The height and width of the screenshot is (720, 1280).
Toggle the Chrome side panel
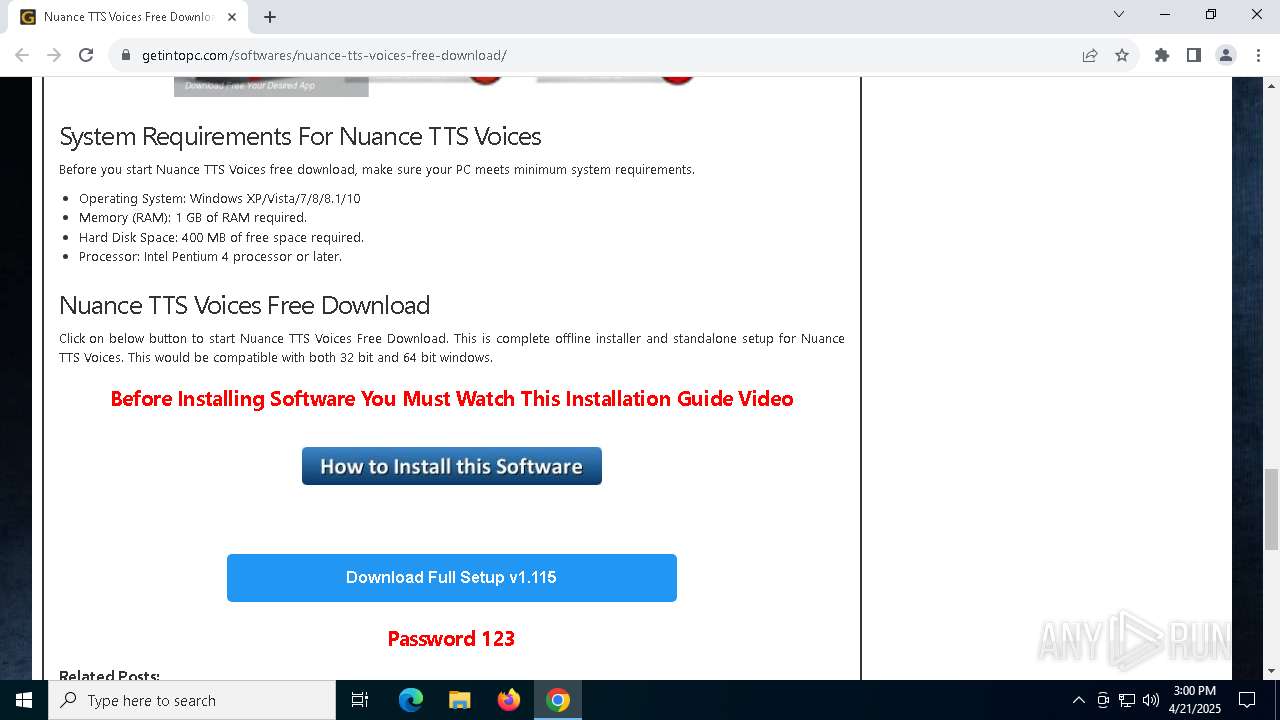[x=1194, y=55]
